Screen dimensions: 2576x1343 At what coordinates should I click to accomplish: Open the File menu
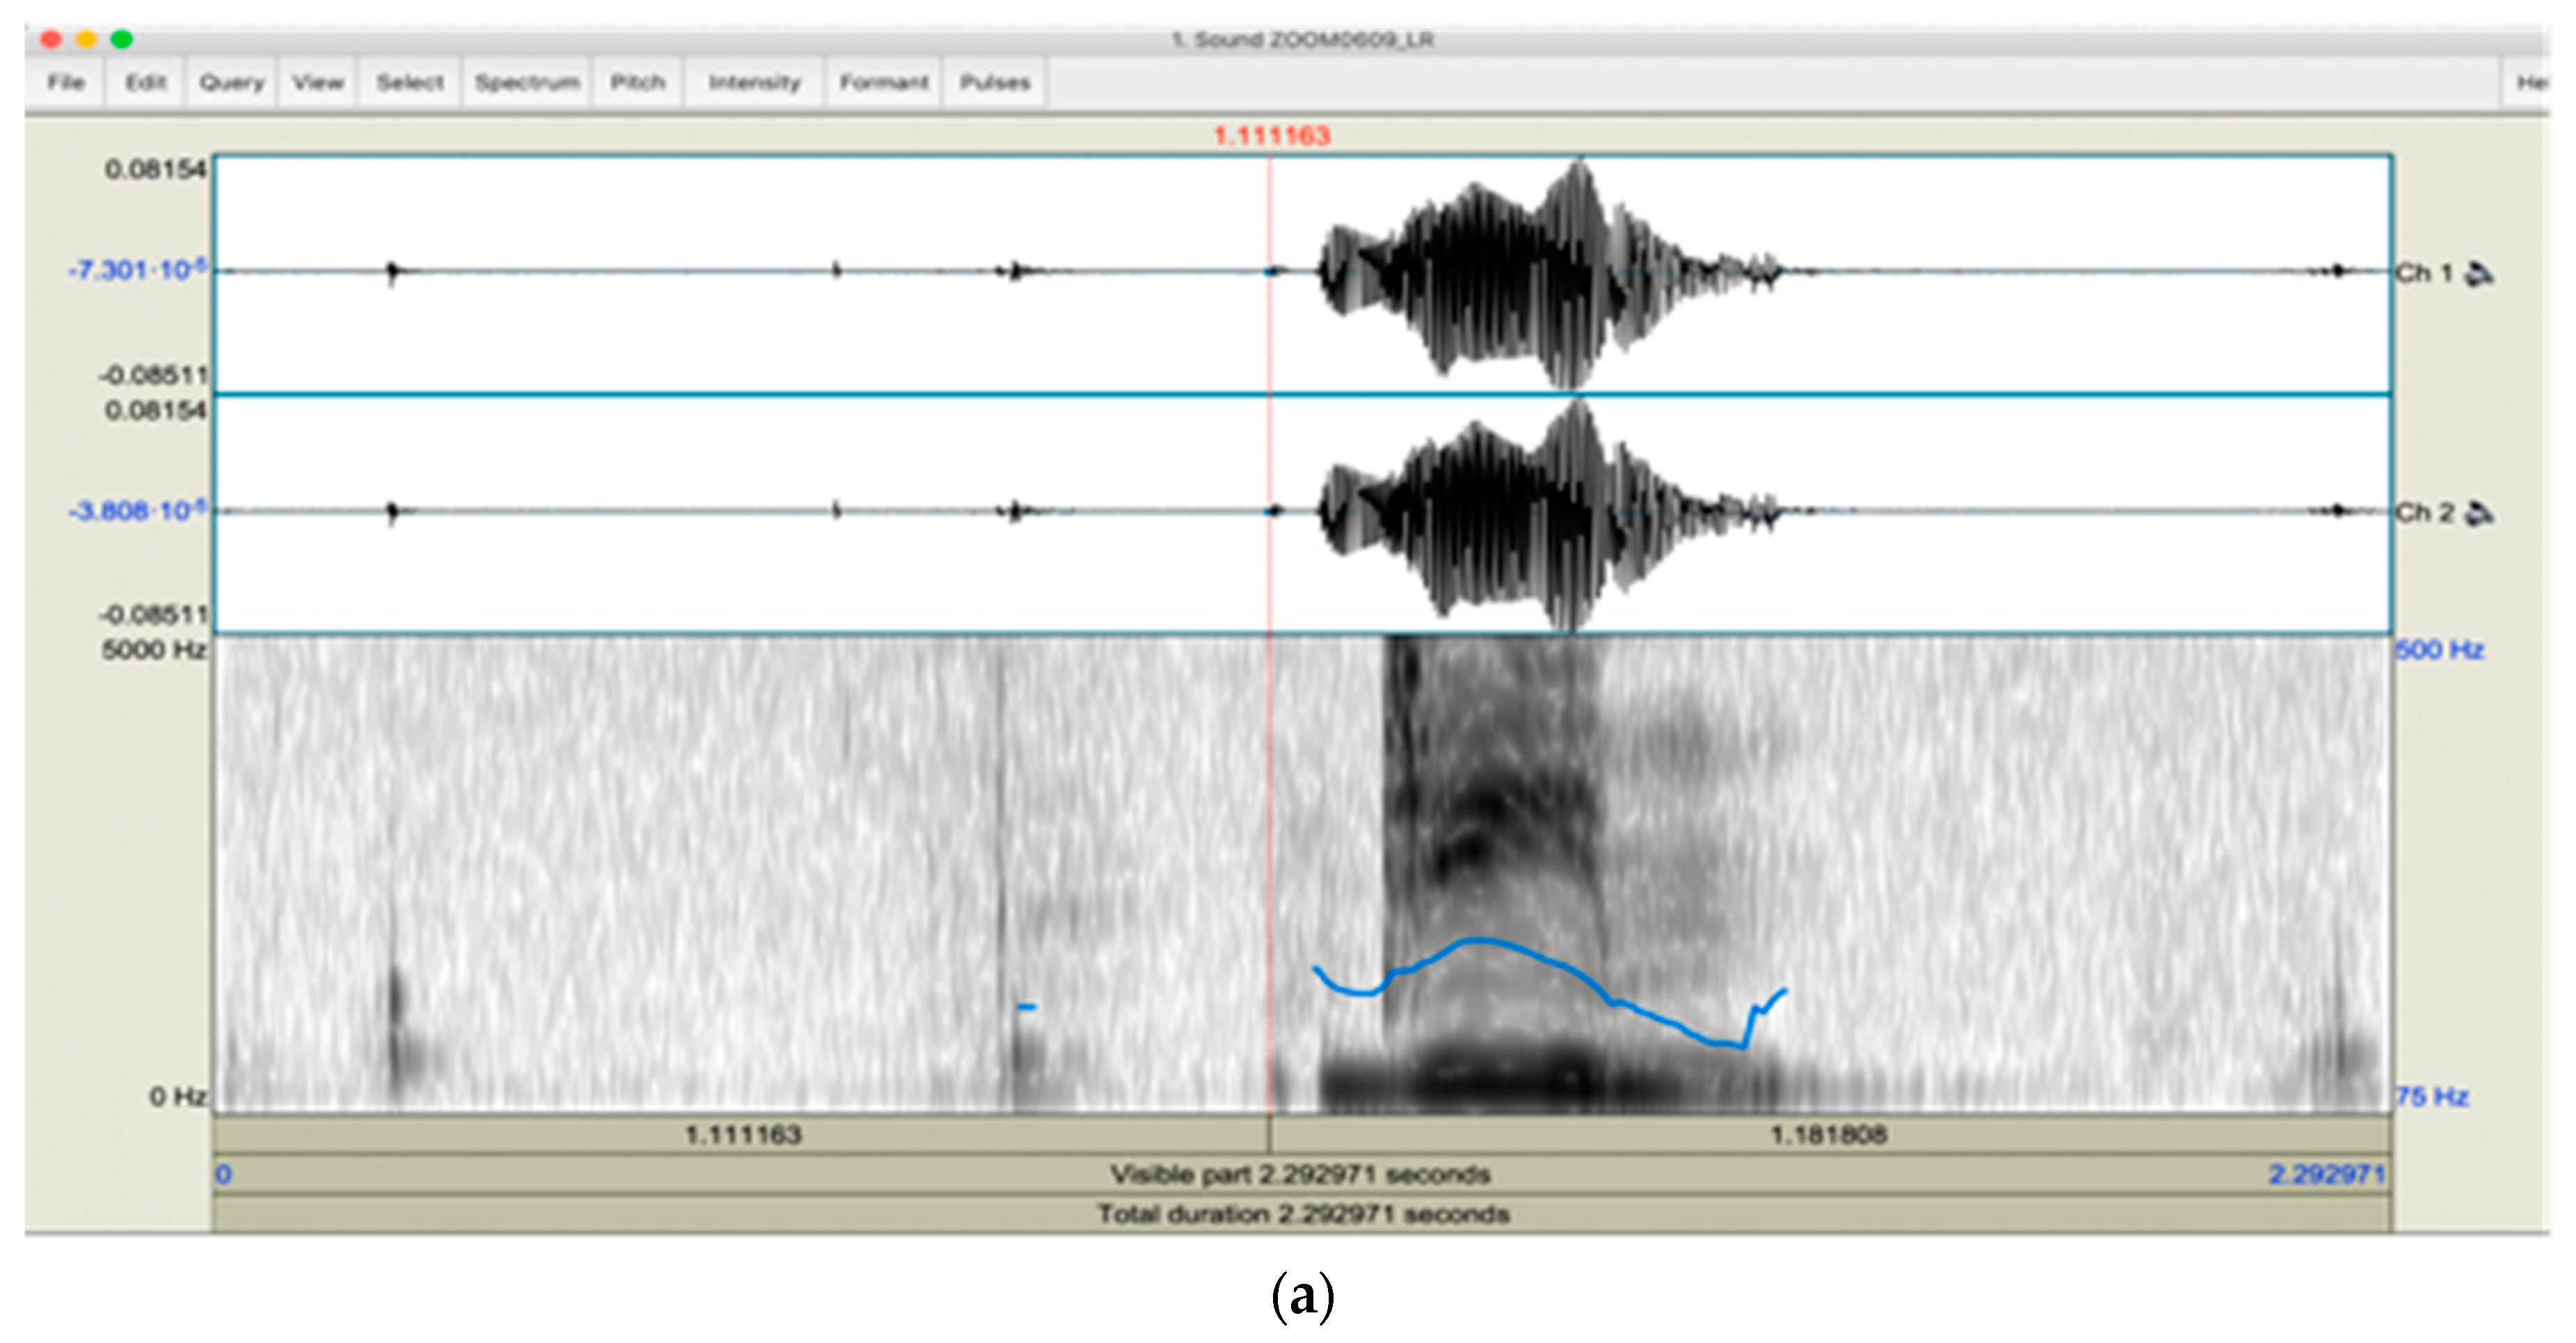pyautogui.click(x=66, y=82)
